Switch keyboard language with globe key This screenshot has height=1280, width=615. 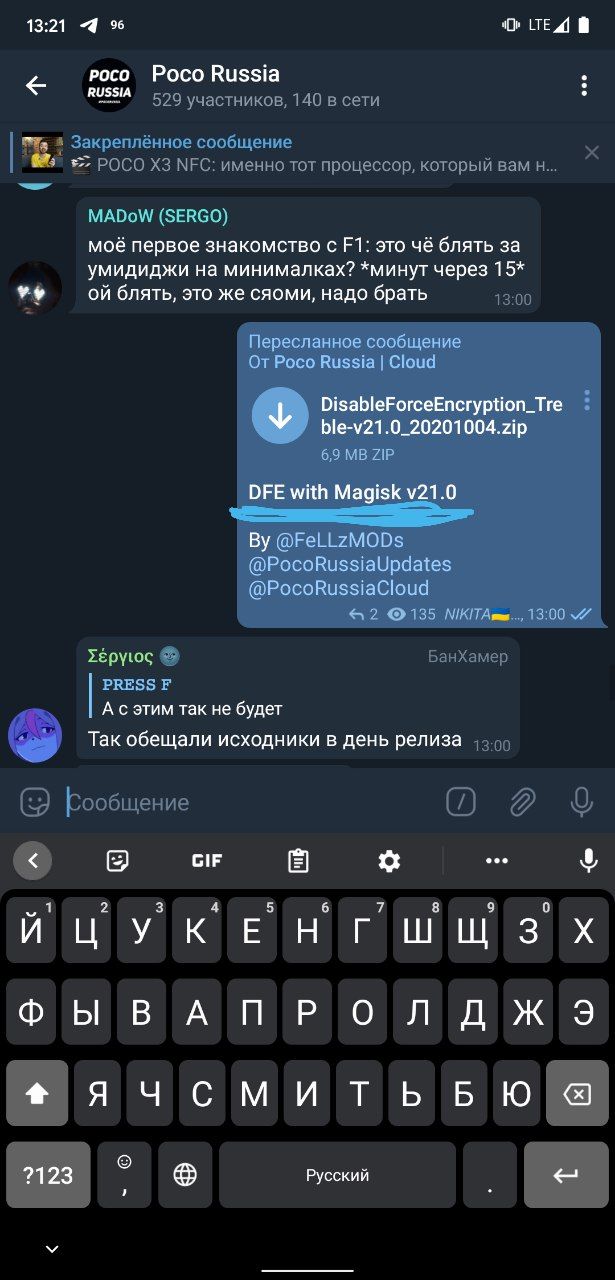tap(185, 1175)
